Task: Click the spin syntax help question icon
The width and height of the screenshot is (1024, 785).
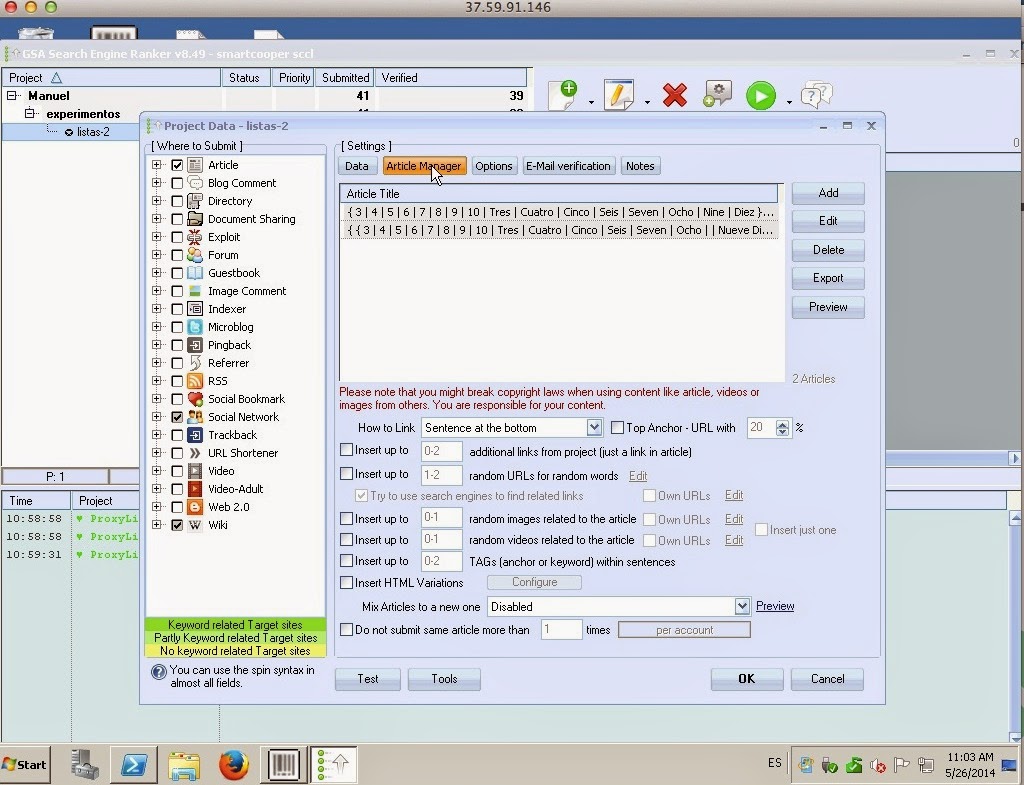Action: 158,671
